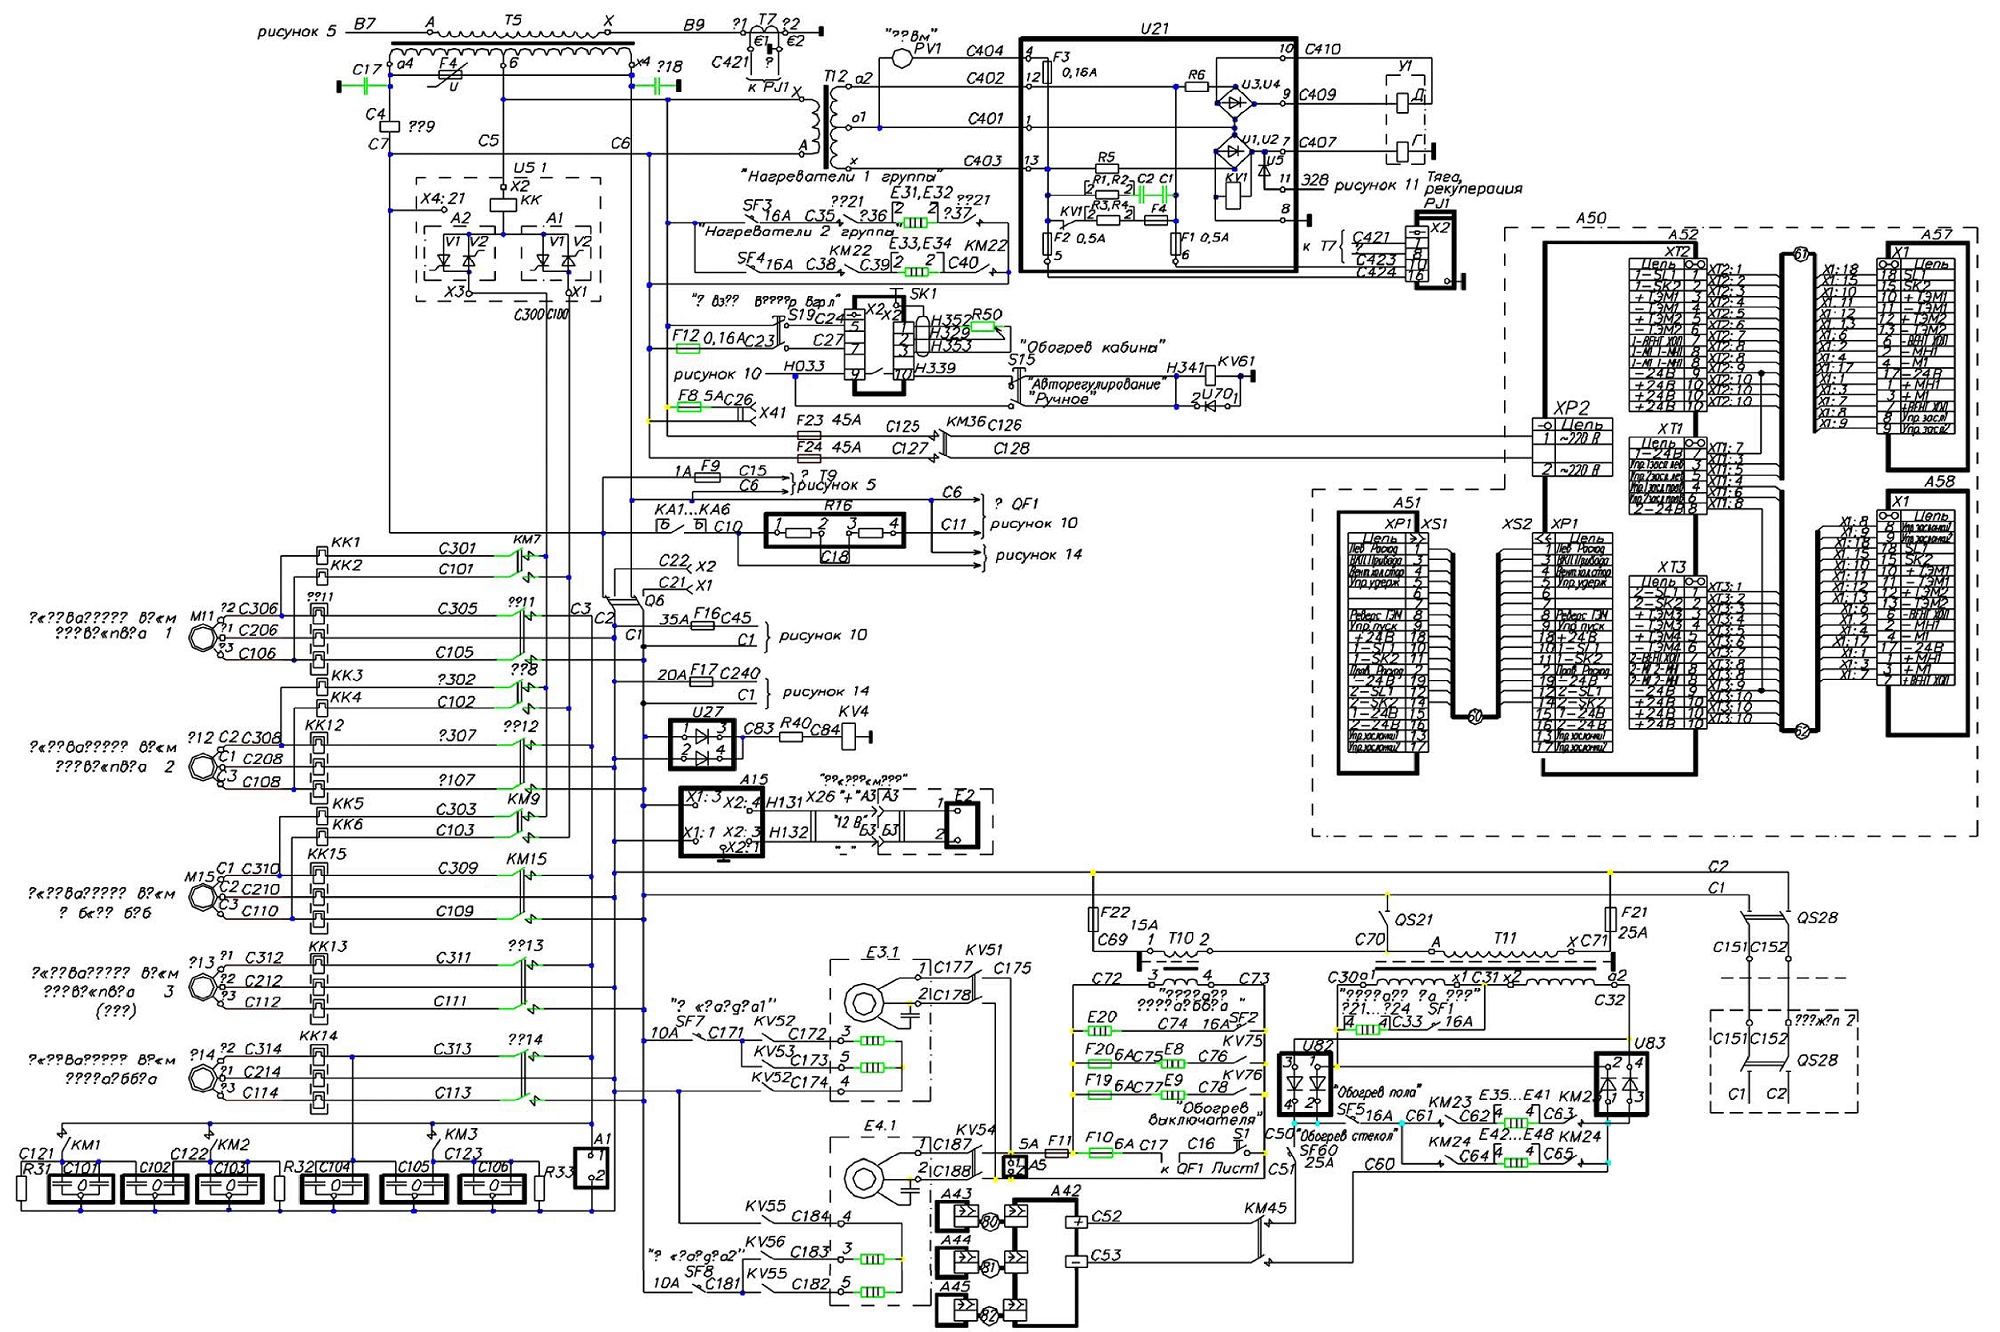Click the KV51 relay contact label

tap(983, 949)
